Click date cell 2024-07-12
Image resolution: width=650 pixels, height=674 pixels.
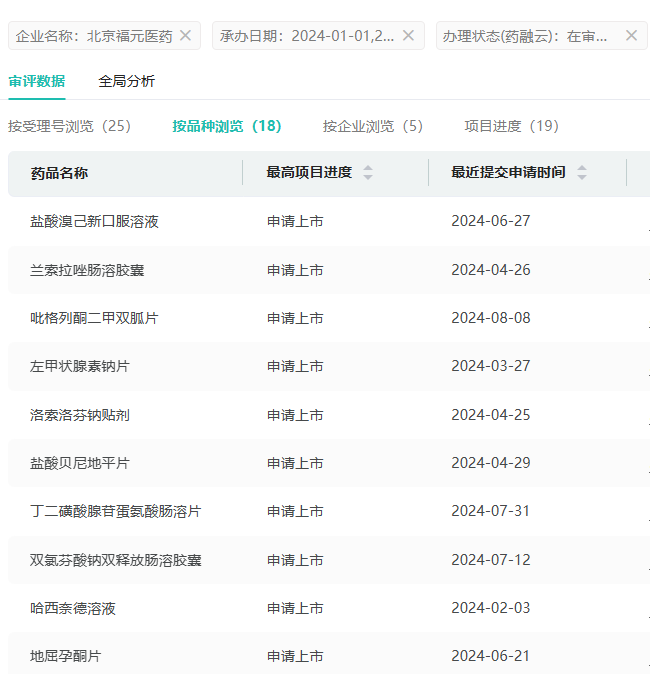tap(491, 560)
